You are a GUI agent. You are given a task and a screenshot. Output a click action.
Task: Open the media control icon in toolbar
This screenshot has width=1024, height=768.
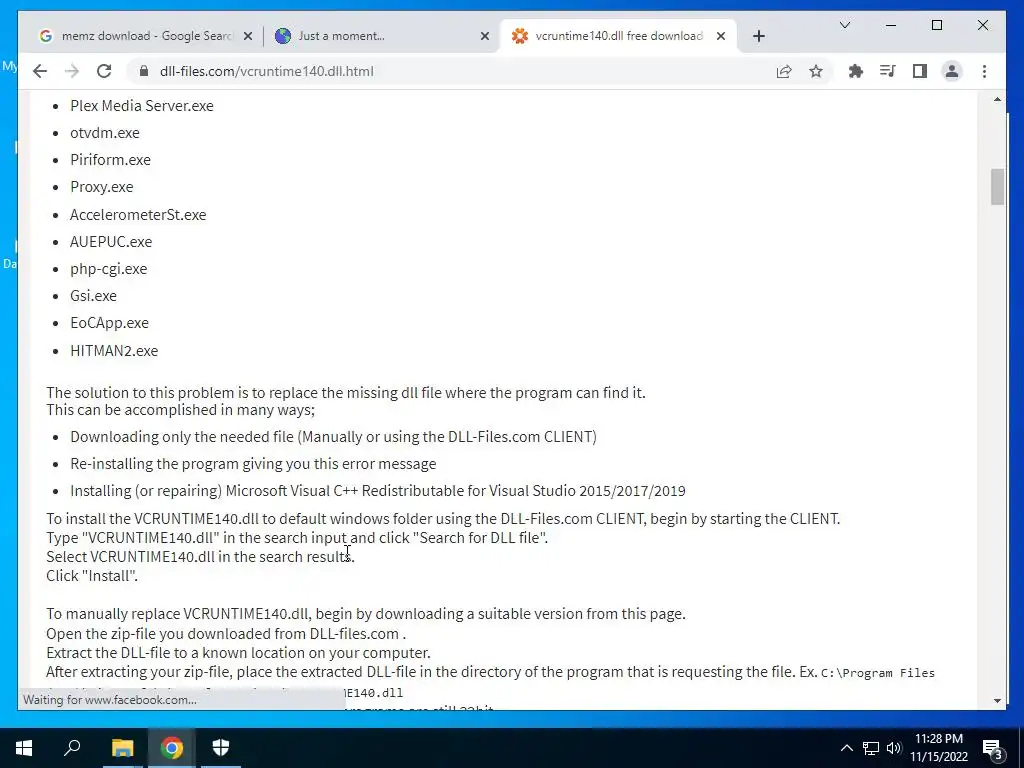pos(888,71)
